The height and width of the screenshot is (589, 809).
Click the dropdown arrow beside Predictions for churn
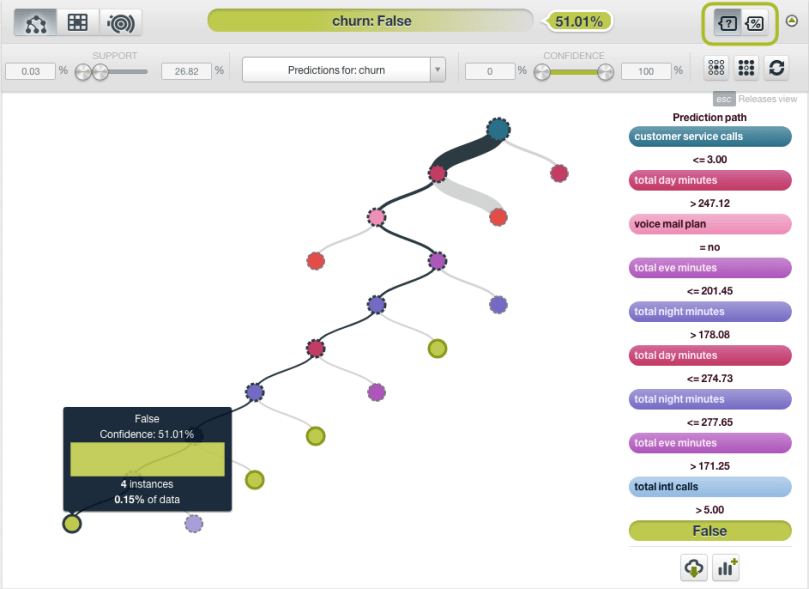(x=437, y=70)
